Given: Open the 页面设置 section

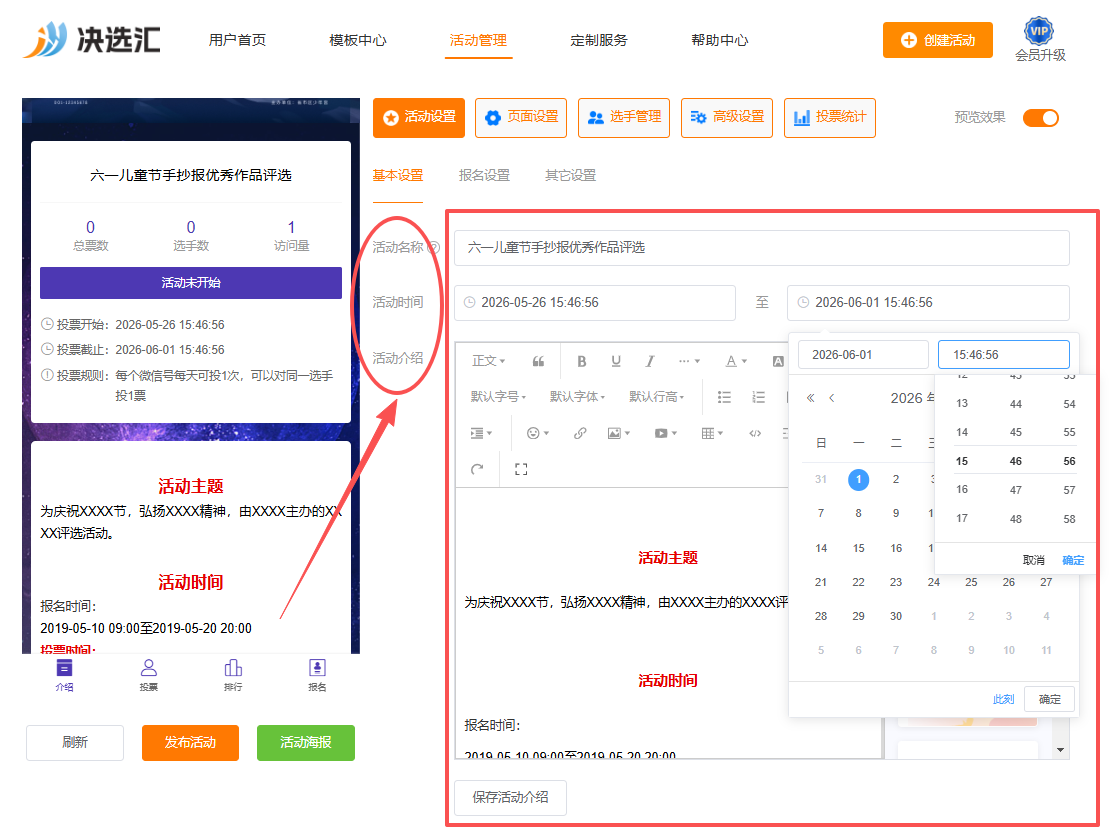Looking at the screenshot, I should point(521,117).
